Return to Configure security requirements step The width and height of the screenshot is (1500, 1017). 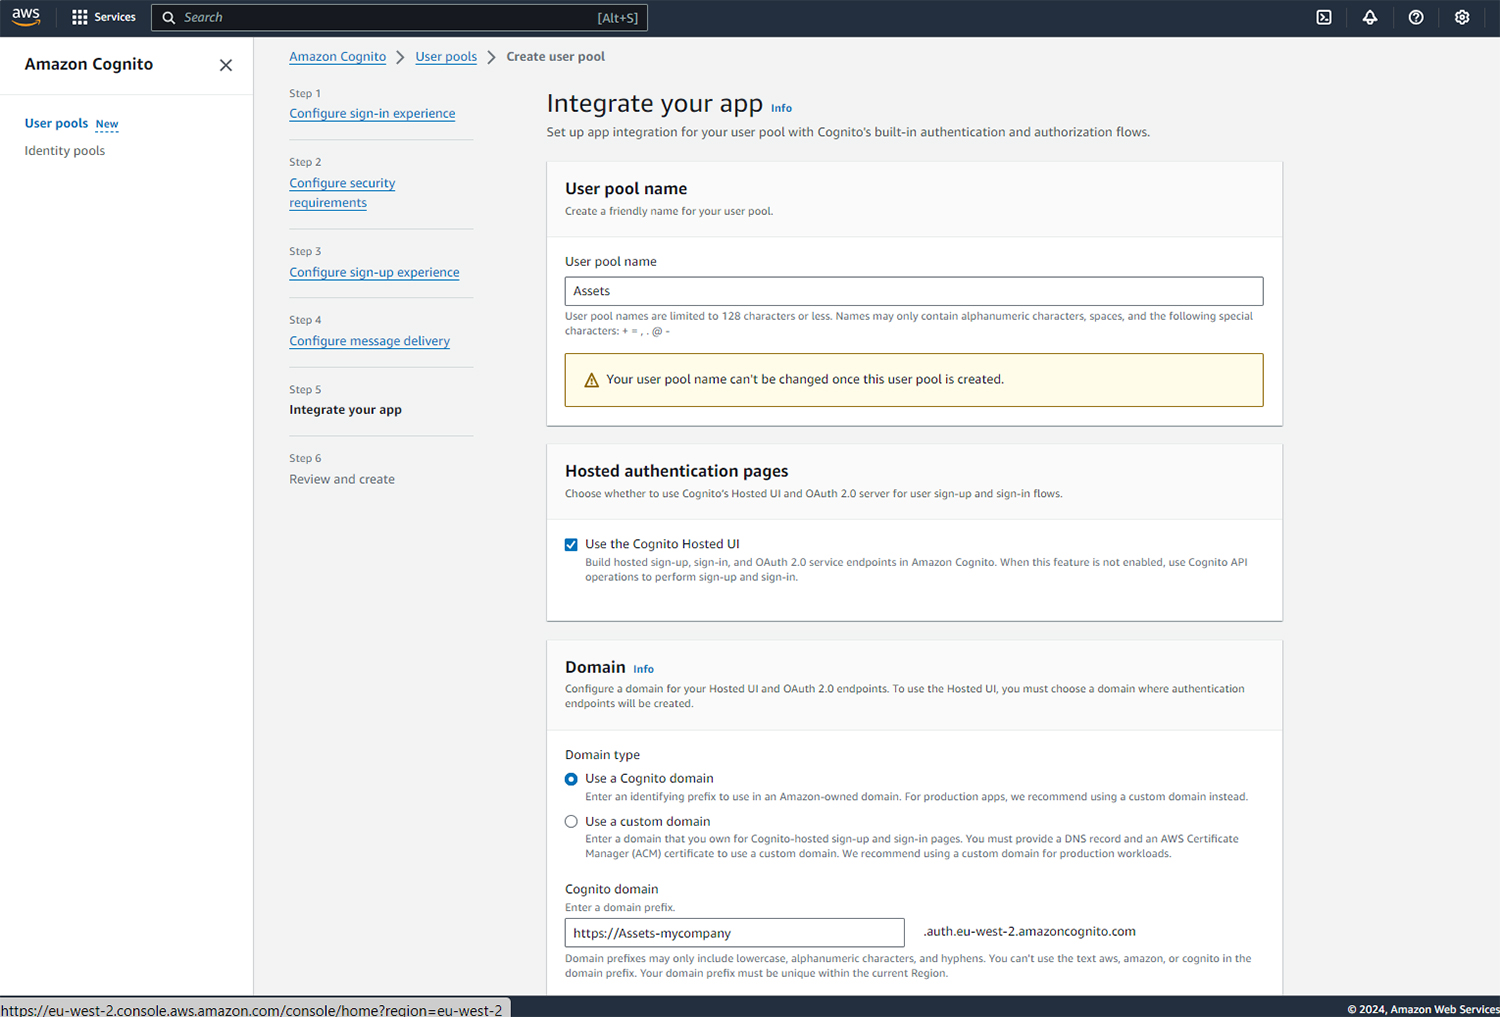pos(342,193)
